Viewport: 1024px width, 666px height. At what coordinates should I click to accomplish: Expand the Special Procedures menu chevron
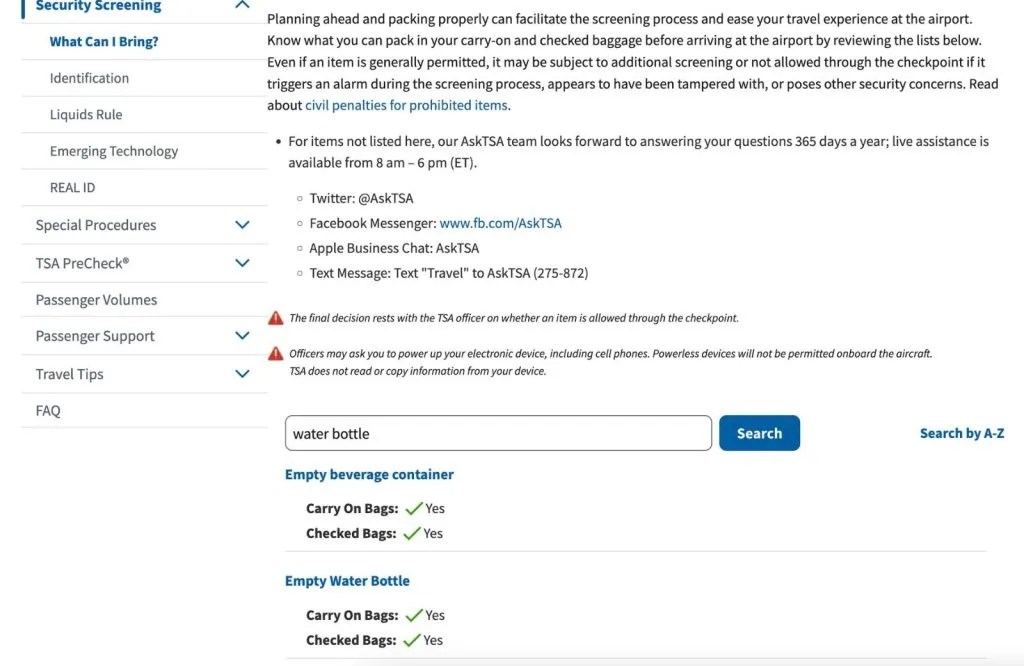tap(242, 225)
